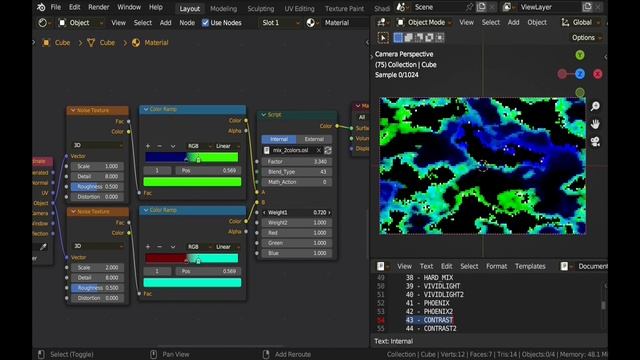The image size is (640, 360).
Task: Toggle camera view icon in viewport
Action: 595,142
